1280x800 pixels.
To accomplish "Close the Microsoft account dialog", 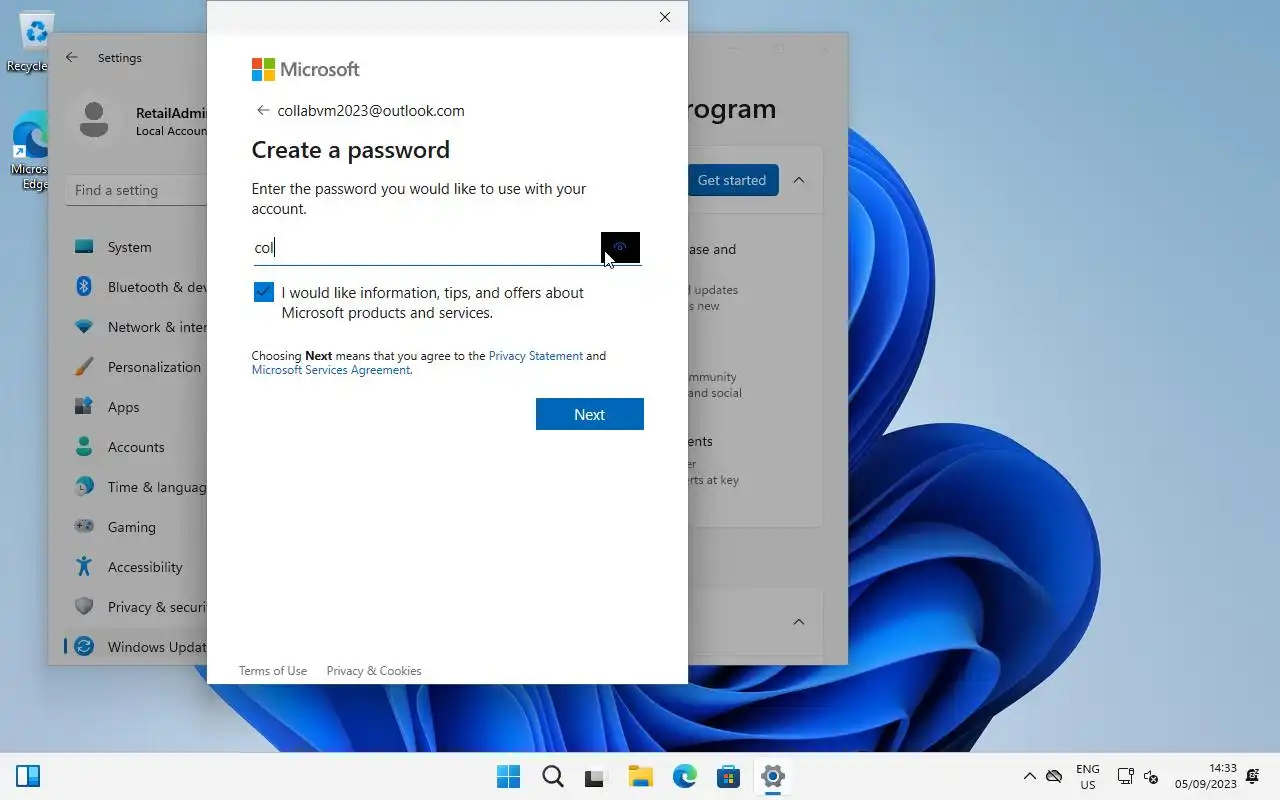I will pyautogui.click(x=665, y=17).
